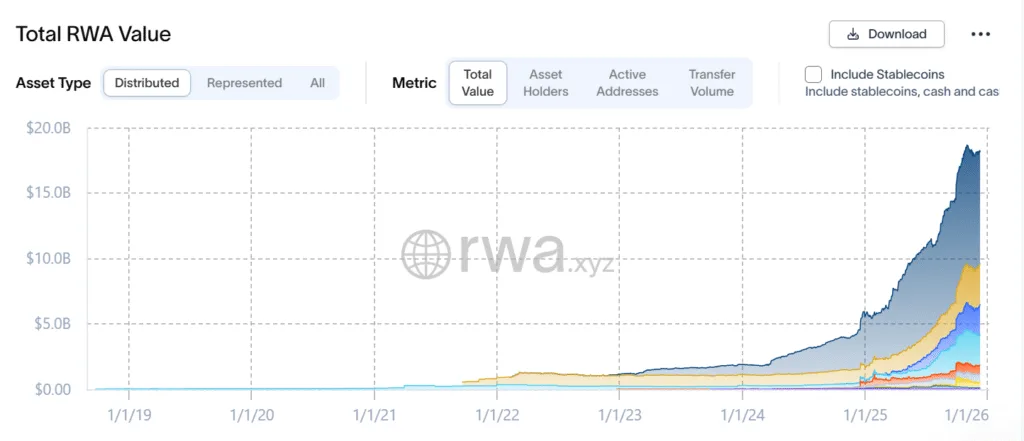Click the Total RWA Value chart title
1024x441 pixels.
[93, 34]
